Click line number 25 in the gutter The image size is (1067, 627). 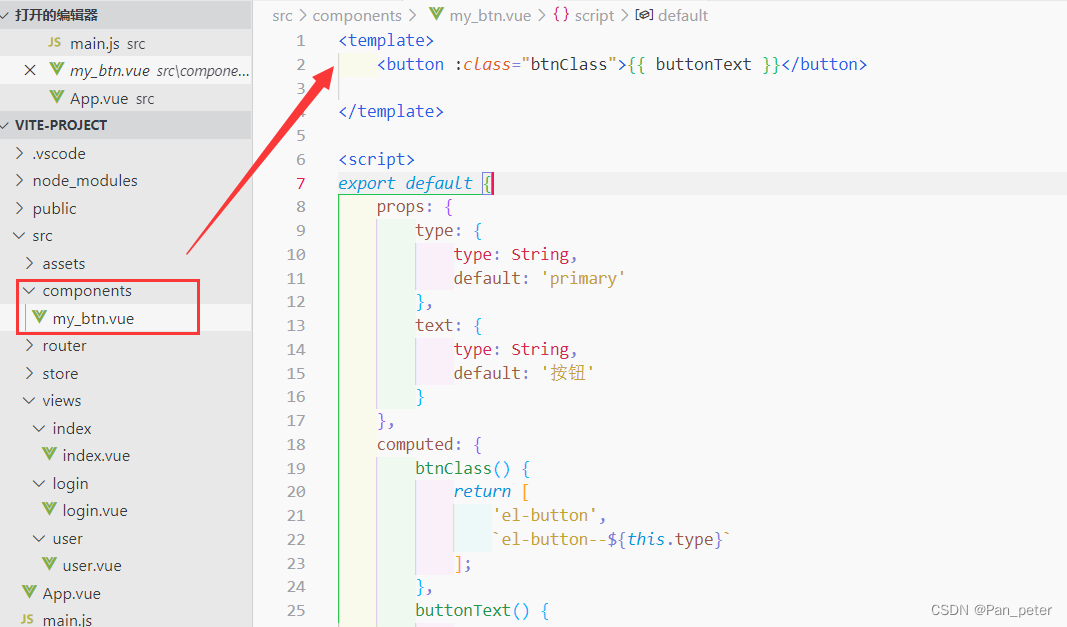[x=296, y=610]
